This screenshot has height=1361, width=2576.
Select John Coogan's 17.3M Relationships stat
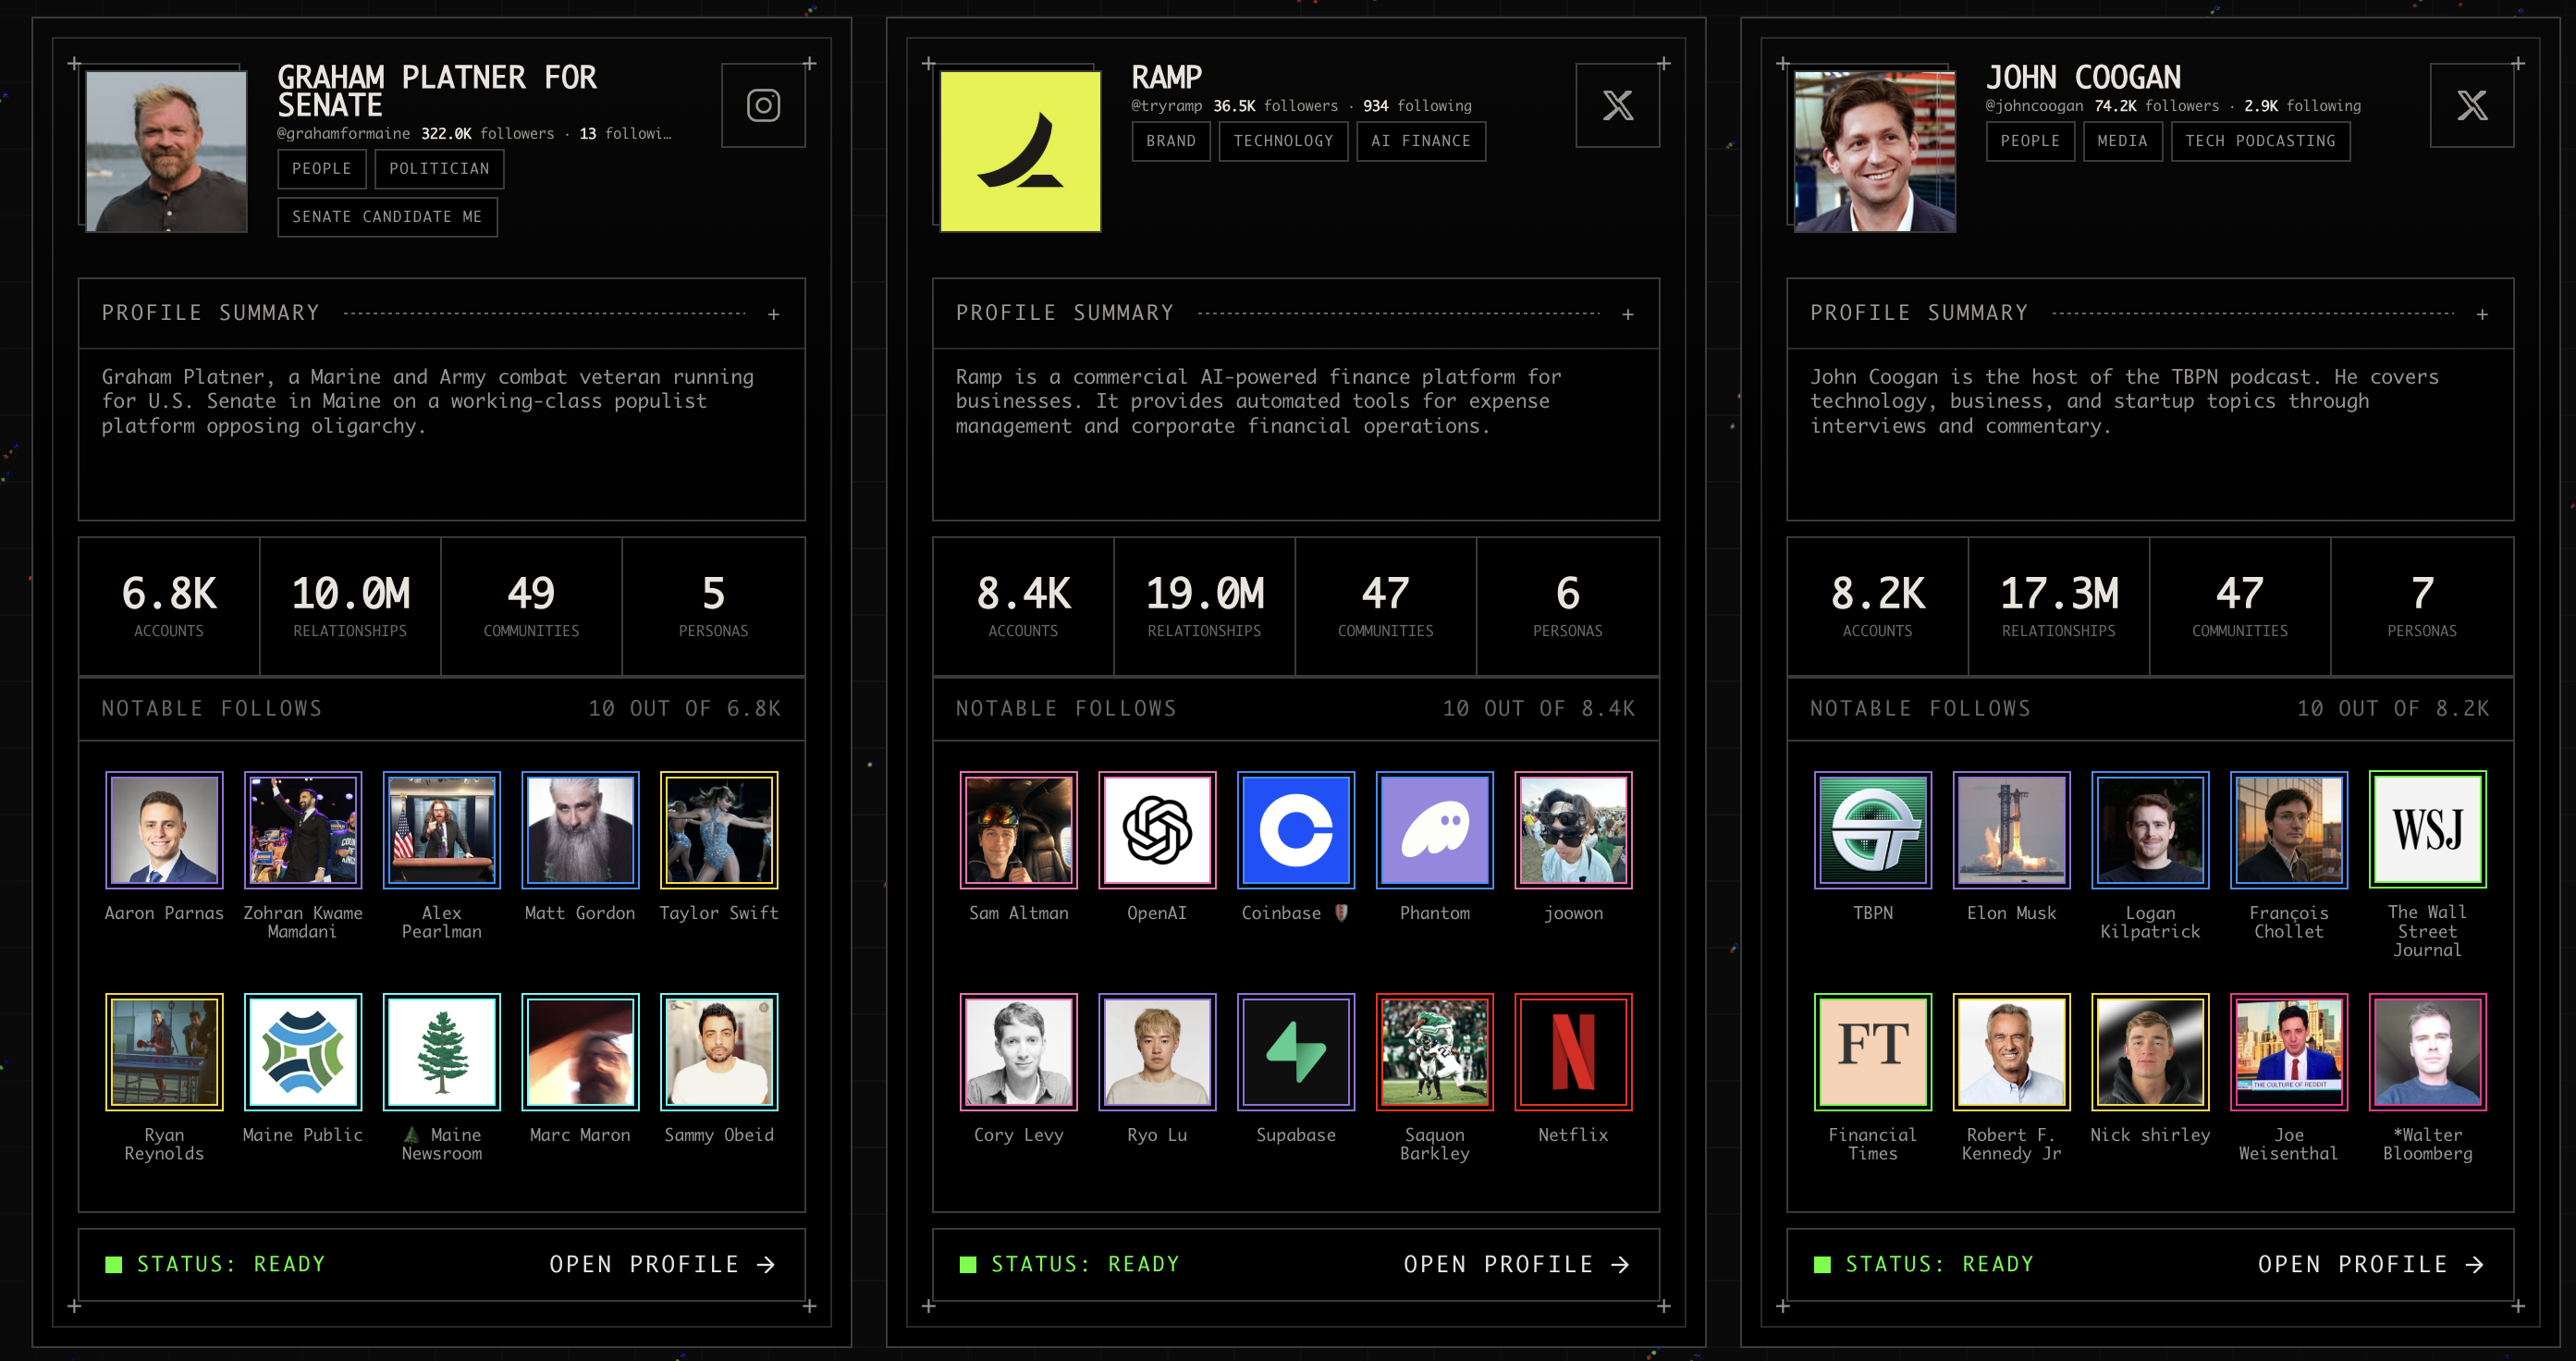(2058, 606)
